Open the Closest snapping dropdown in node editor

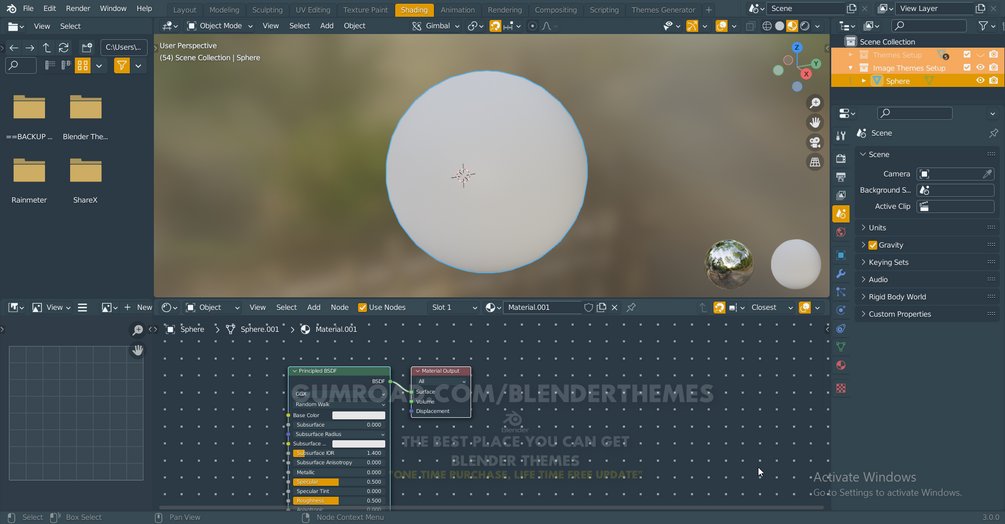(x=772, y=307)
